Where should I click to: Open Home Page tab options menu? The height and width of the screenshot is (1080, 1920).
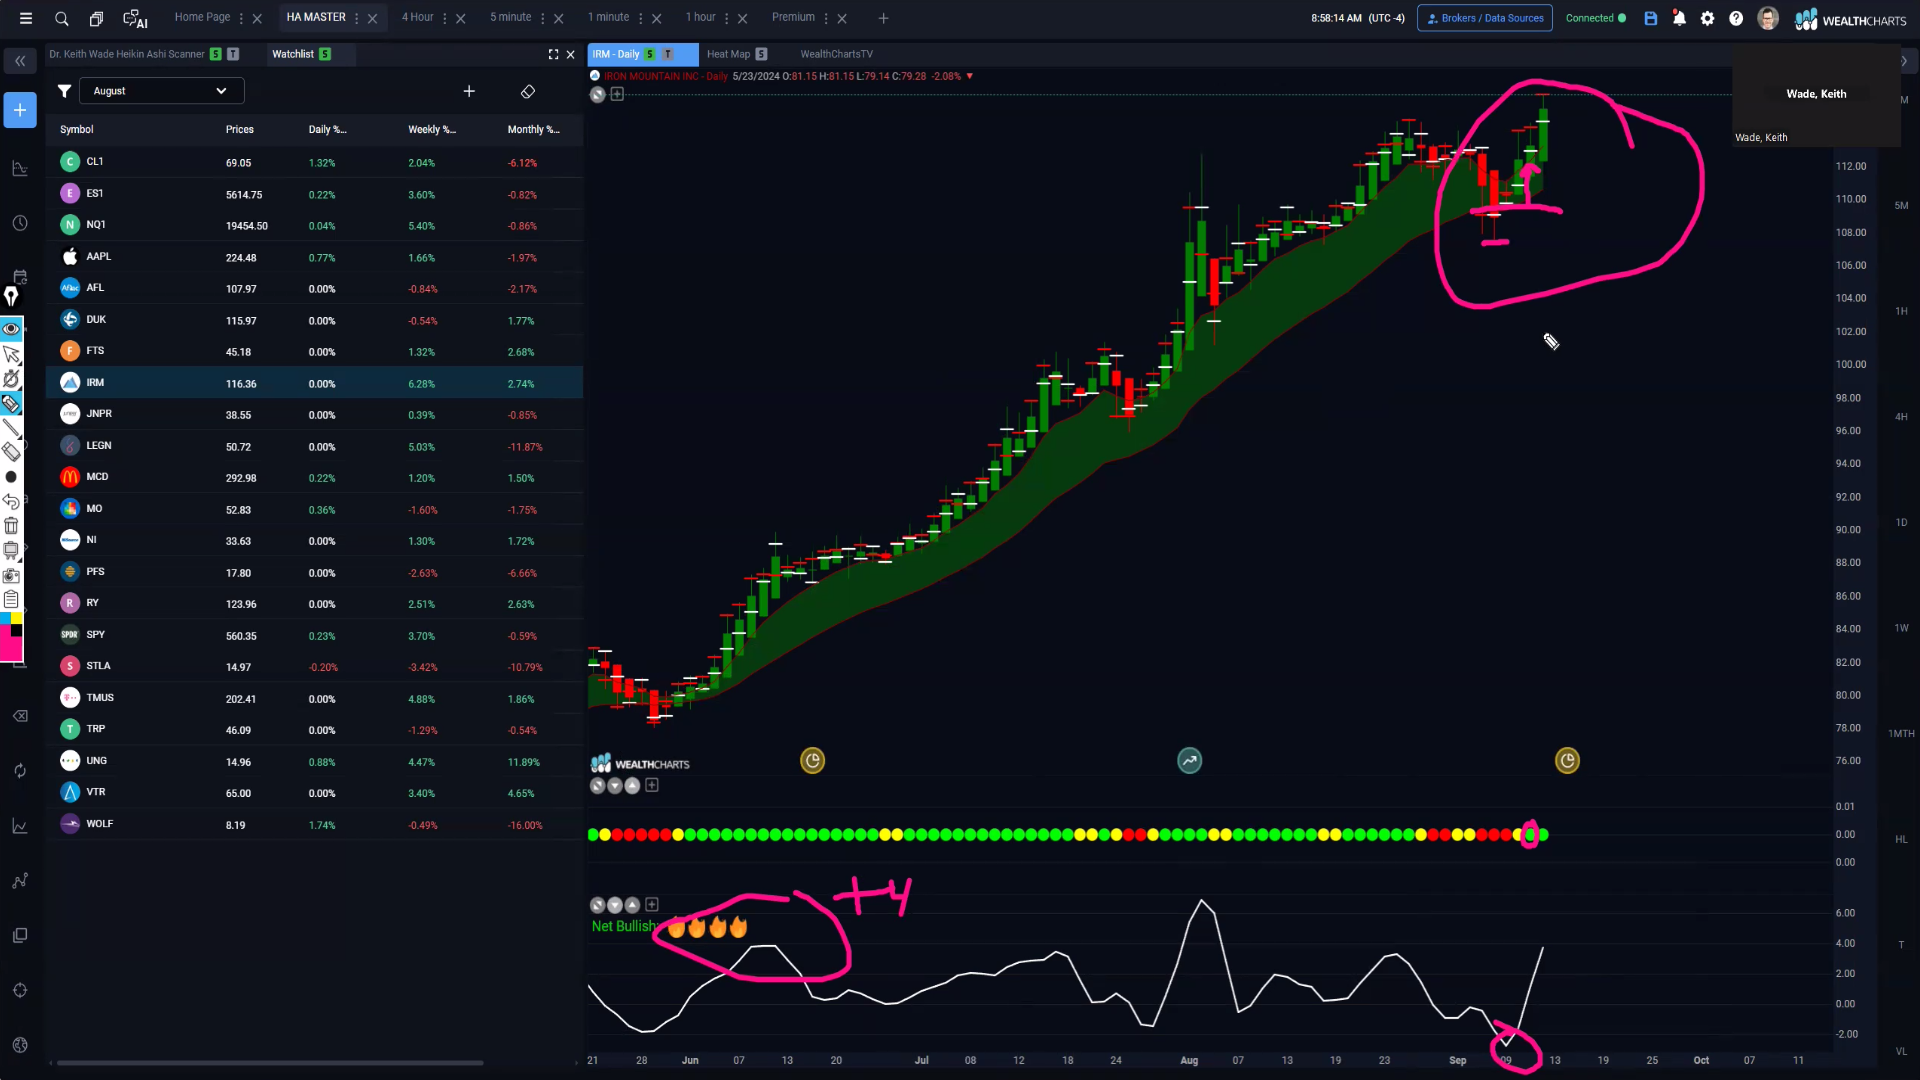coord(241,18)
